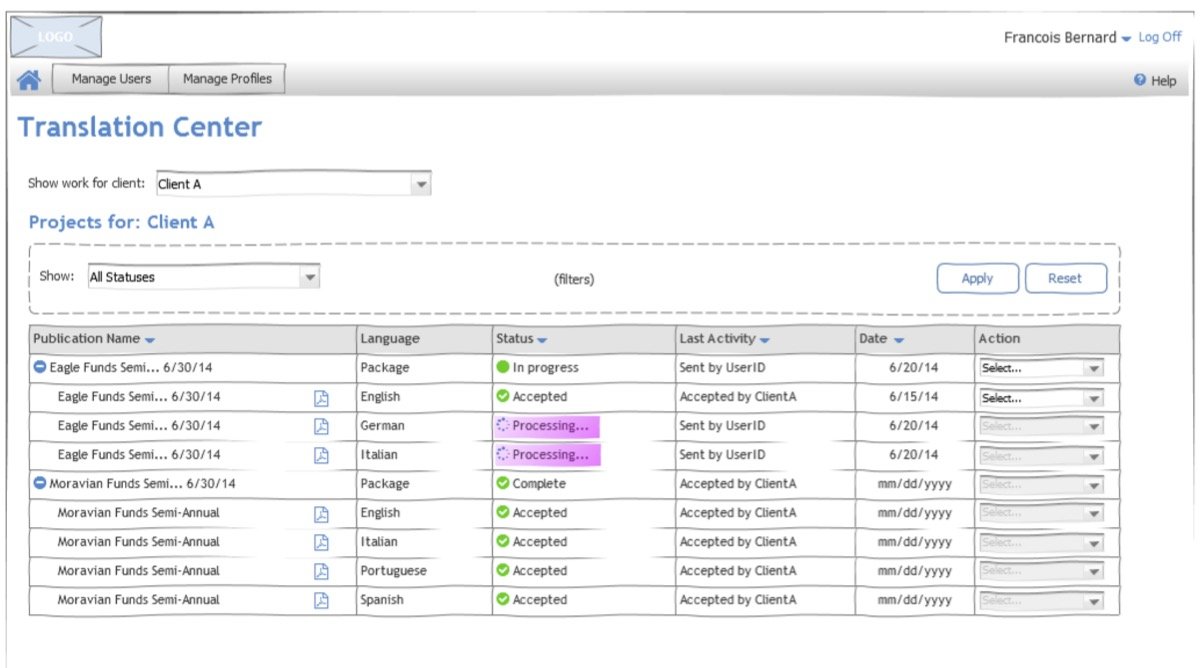Click Sent by UserID in German row
The width and height of the screenshot is (1200, 668).
(x=722, y=425)
